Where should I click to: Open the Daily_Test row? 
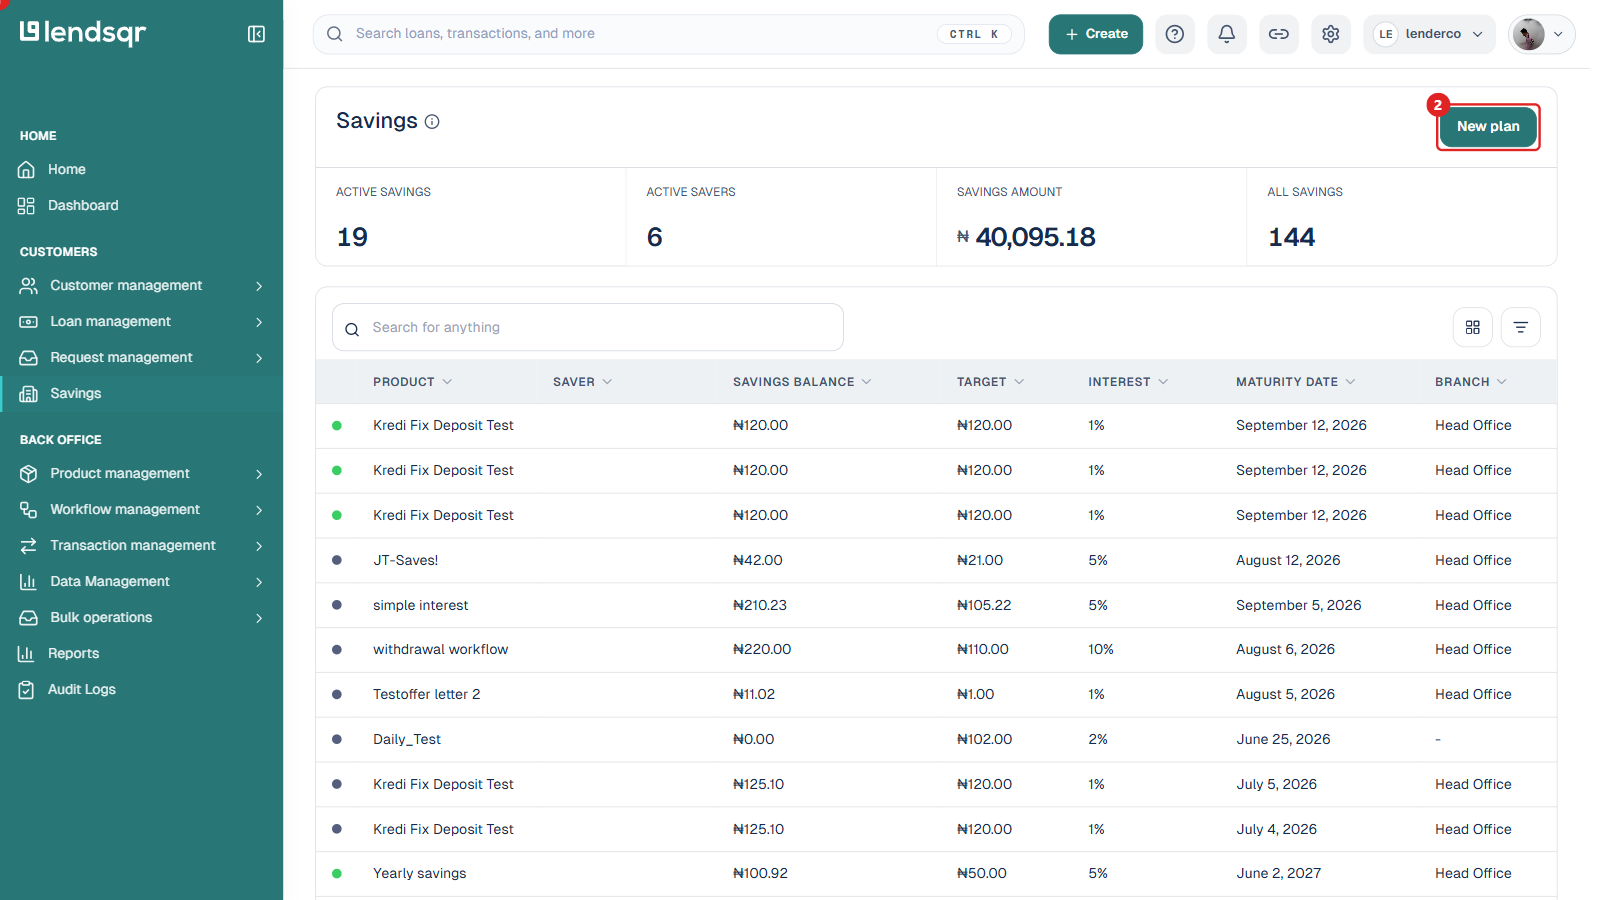click(936, 740)
